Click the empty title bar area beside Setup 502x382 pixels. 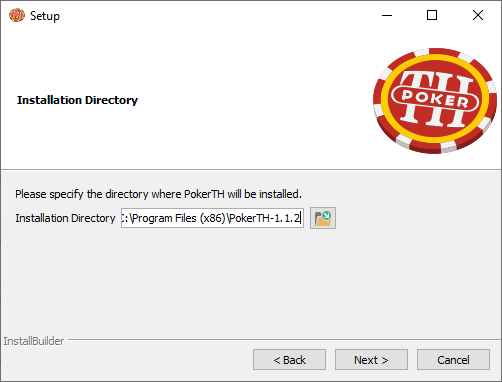click(217, 15)
